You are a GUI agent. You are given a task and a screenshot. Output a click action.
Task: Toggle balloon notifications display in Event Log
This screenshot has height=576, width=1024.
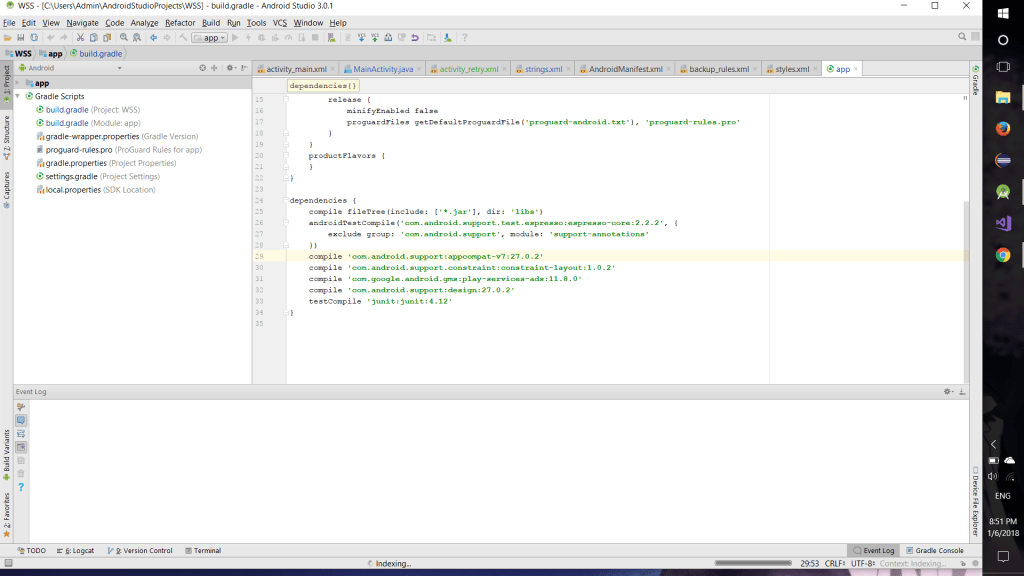[x=21, y=421]
